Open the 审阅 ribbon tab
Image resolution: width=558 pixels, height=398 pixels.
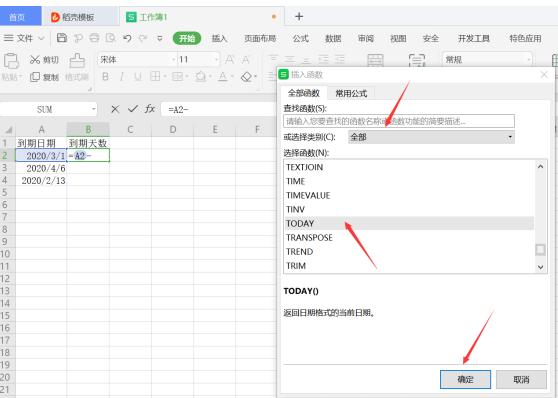pyautogui.click(x=365, y=38)
